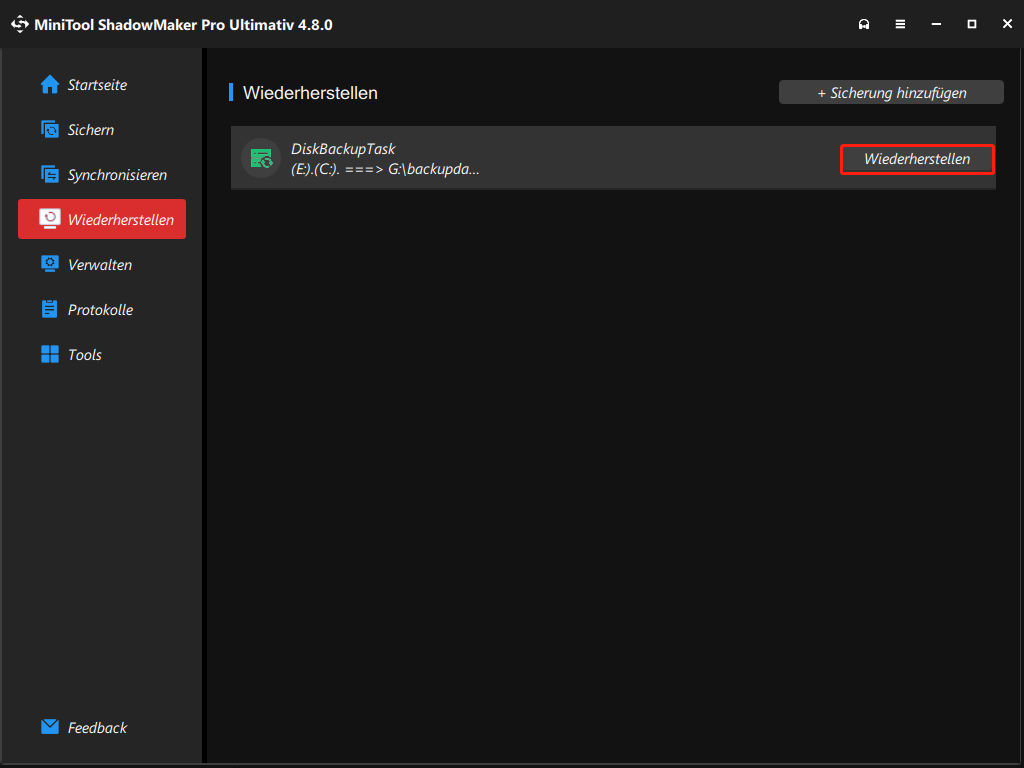1024x768 pixels.
Task: Open the Sichern page label
Action: pyautogui.click(x=91, y=130)
